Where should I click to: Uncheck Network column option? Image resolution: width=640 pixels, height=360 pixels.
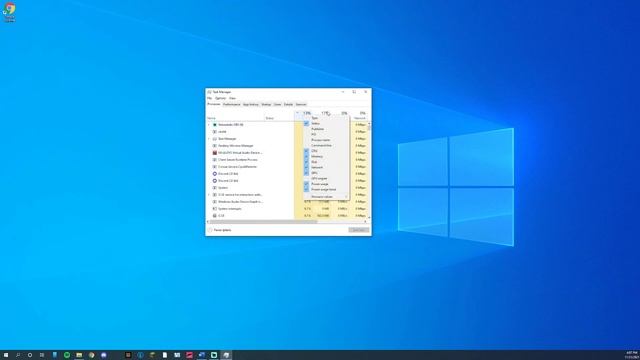point(327,167)
